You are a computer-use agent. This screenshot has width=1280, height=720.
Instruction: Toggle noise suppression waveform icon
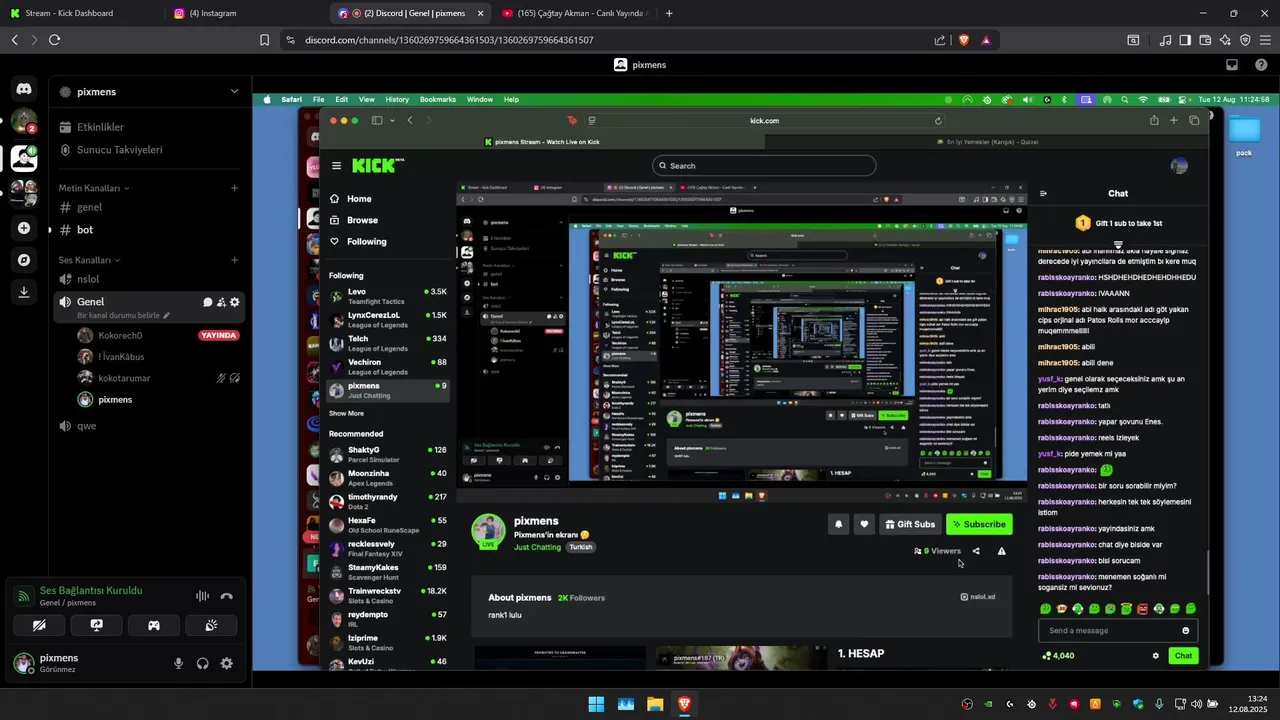202,596
